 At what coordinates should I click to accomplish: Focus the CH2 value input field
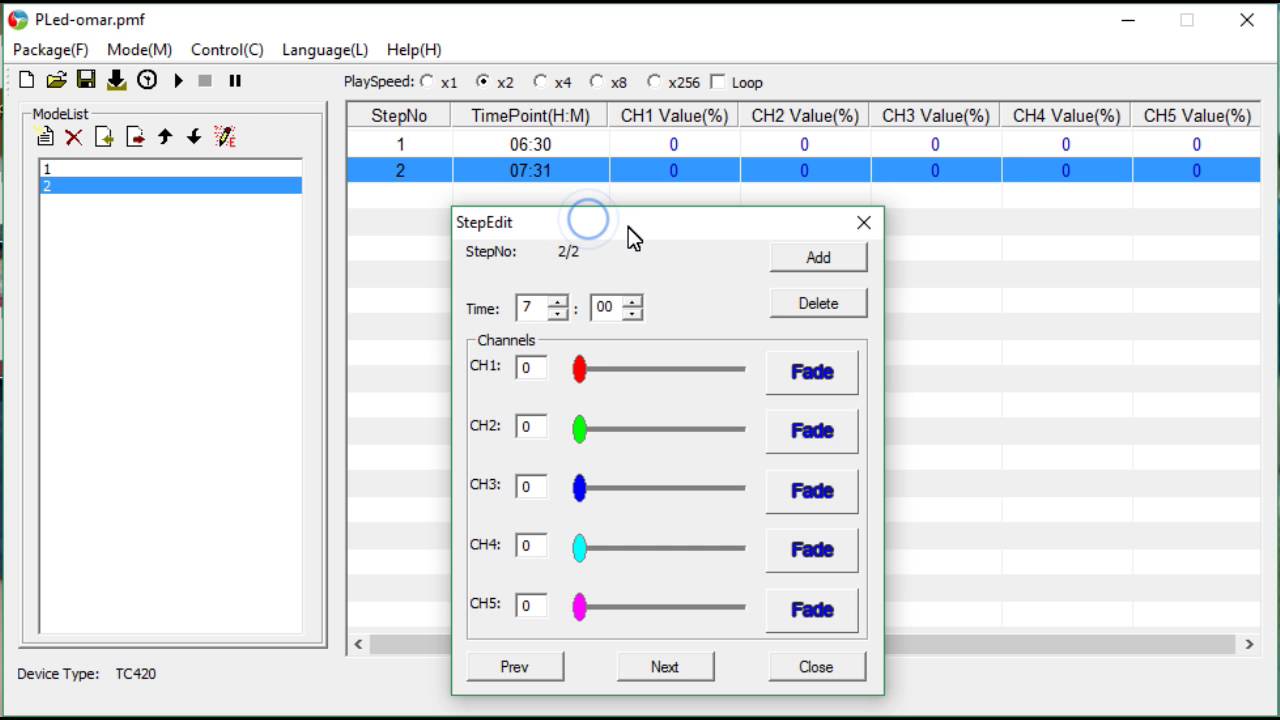click(531, 427)
